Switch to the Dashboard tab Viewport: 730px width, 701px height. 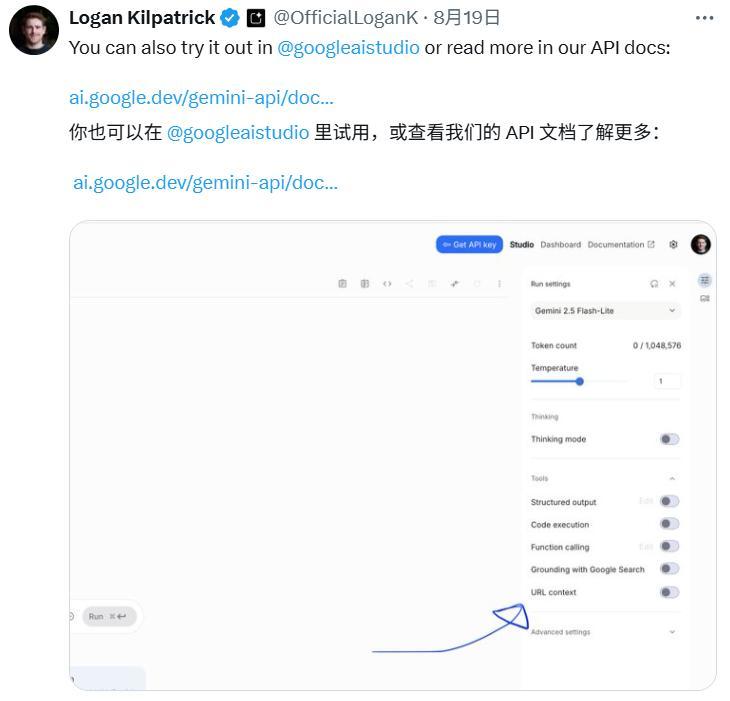(561, 244)
